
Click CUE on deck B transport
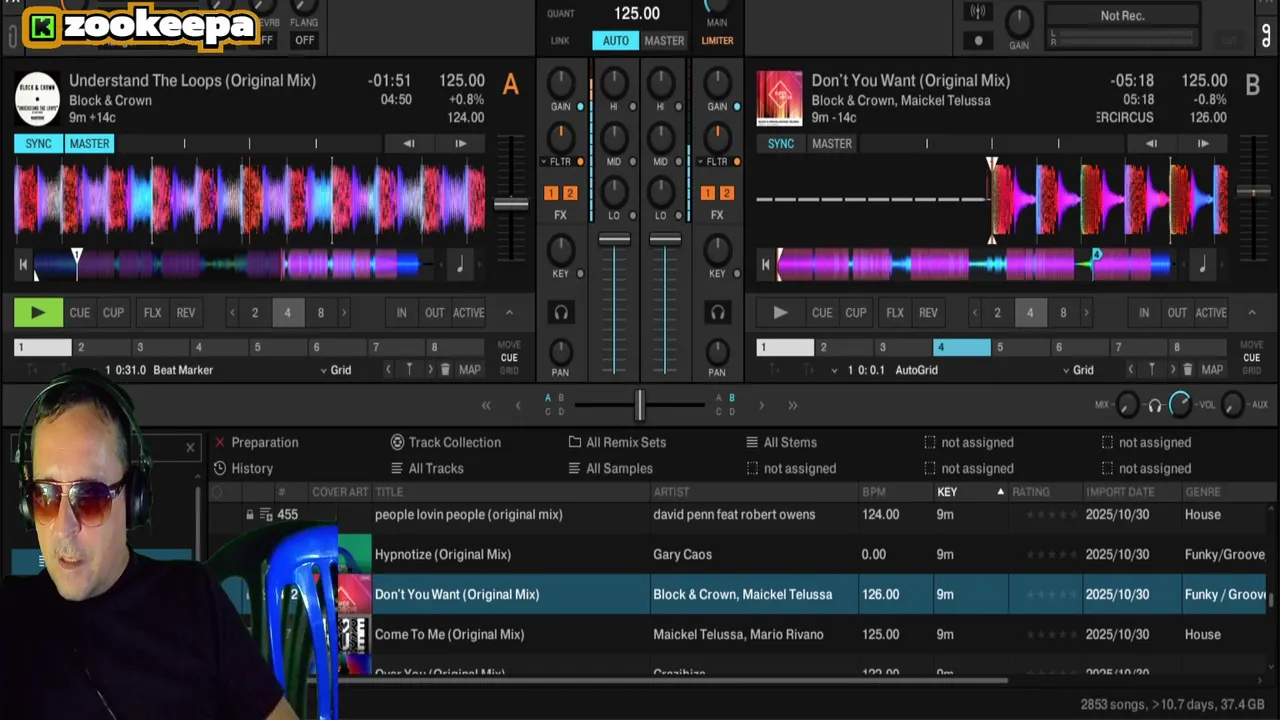(822, 313)
